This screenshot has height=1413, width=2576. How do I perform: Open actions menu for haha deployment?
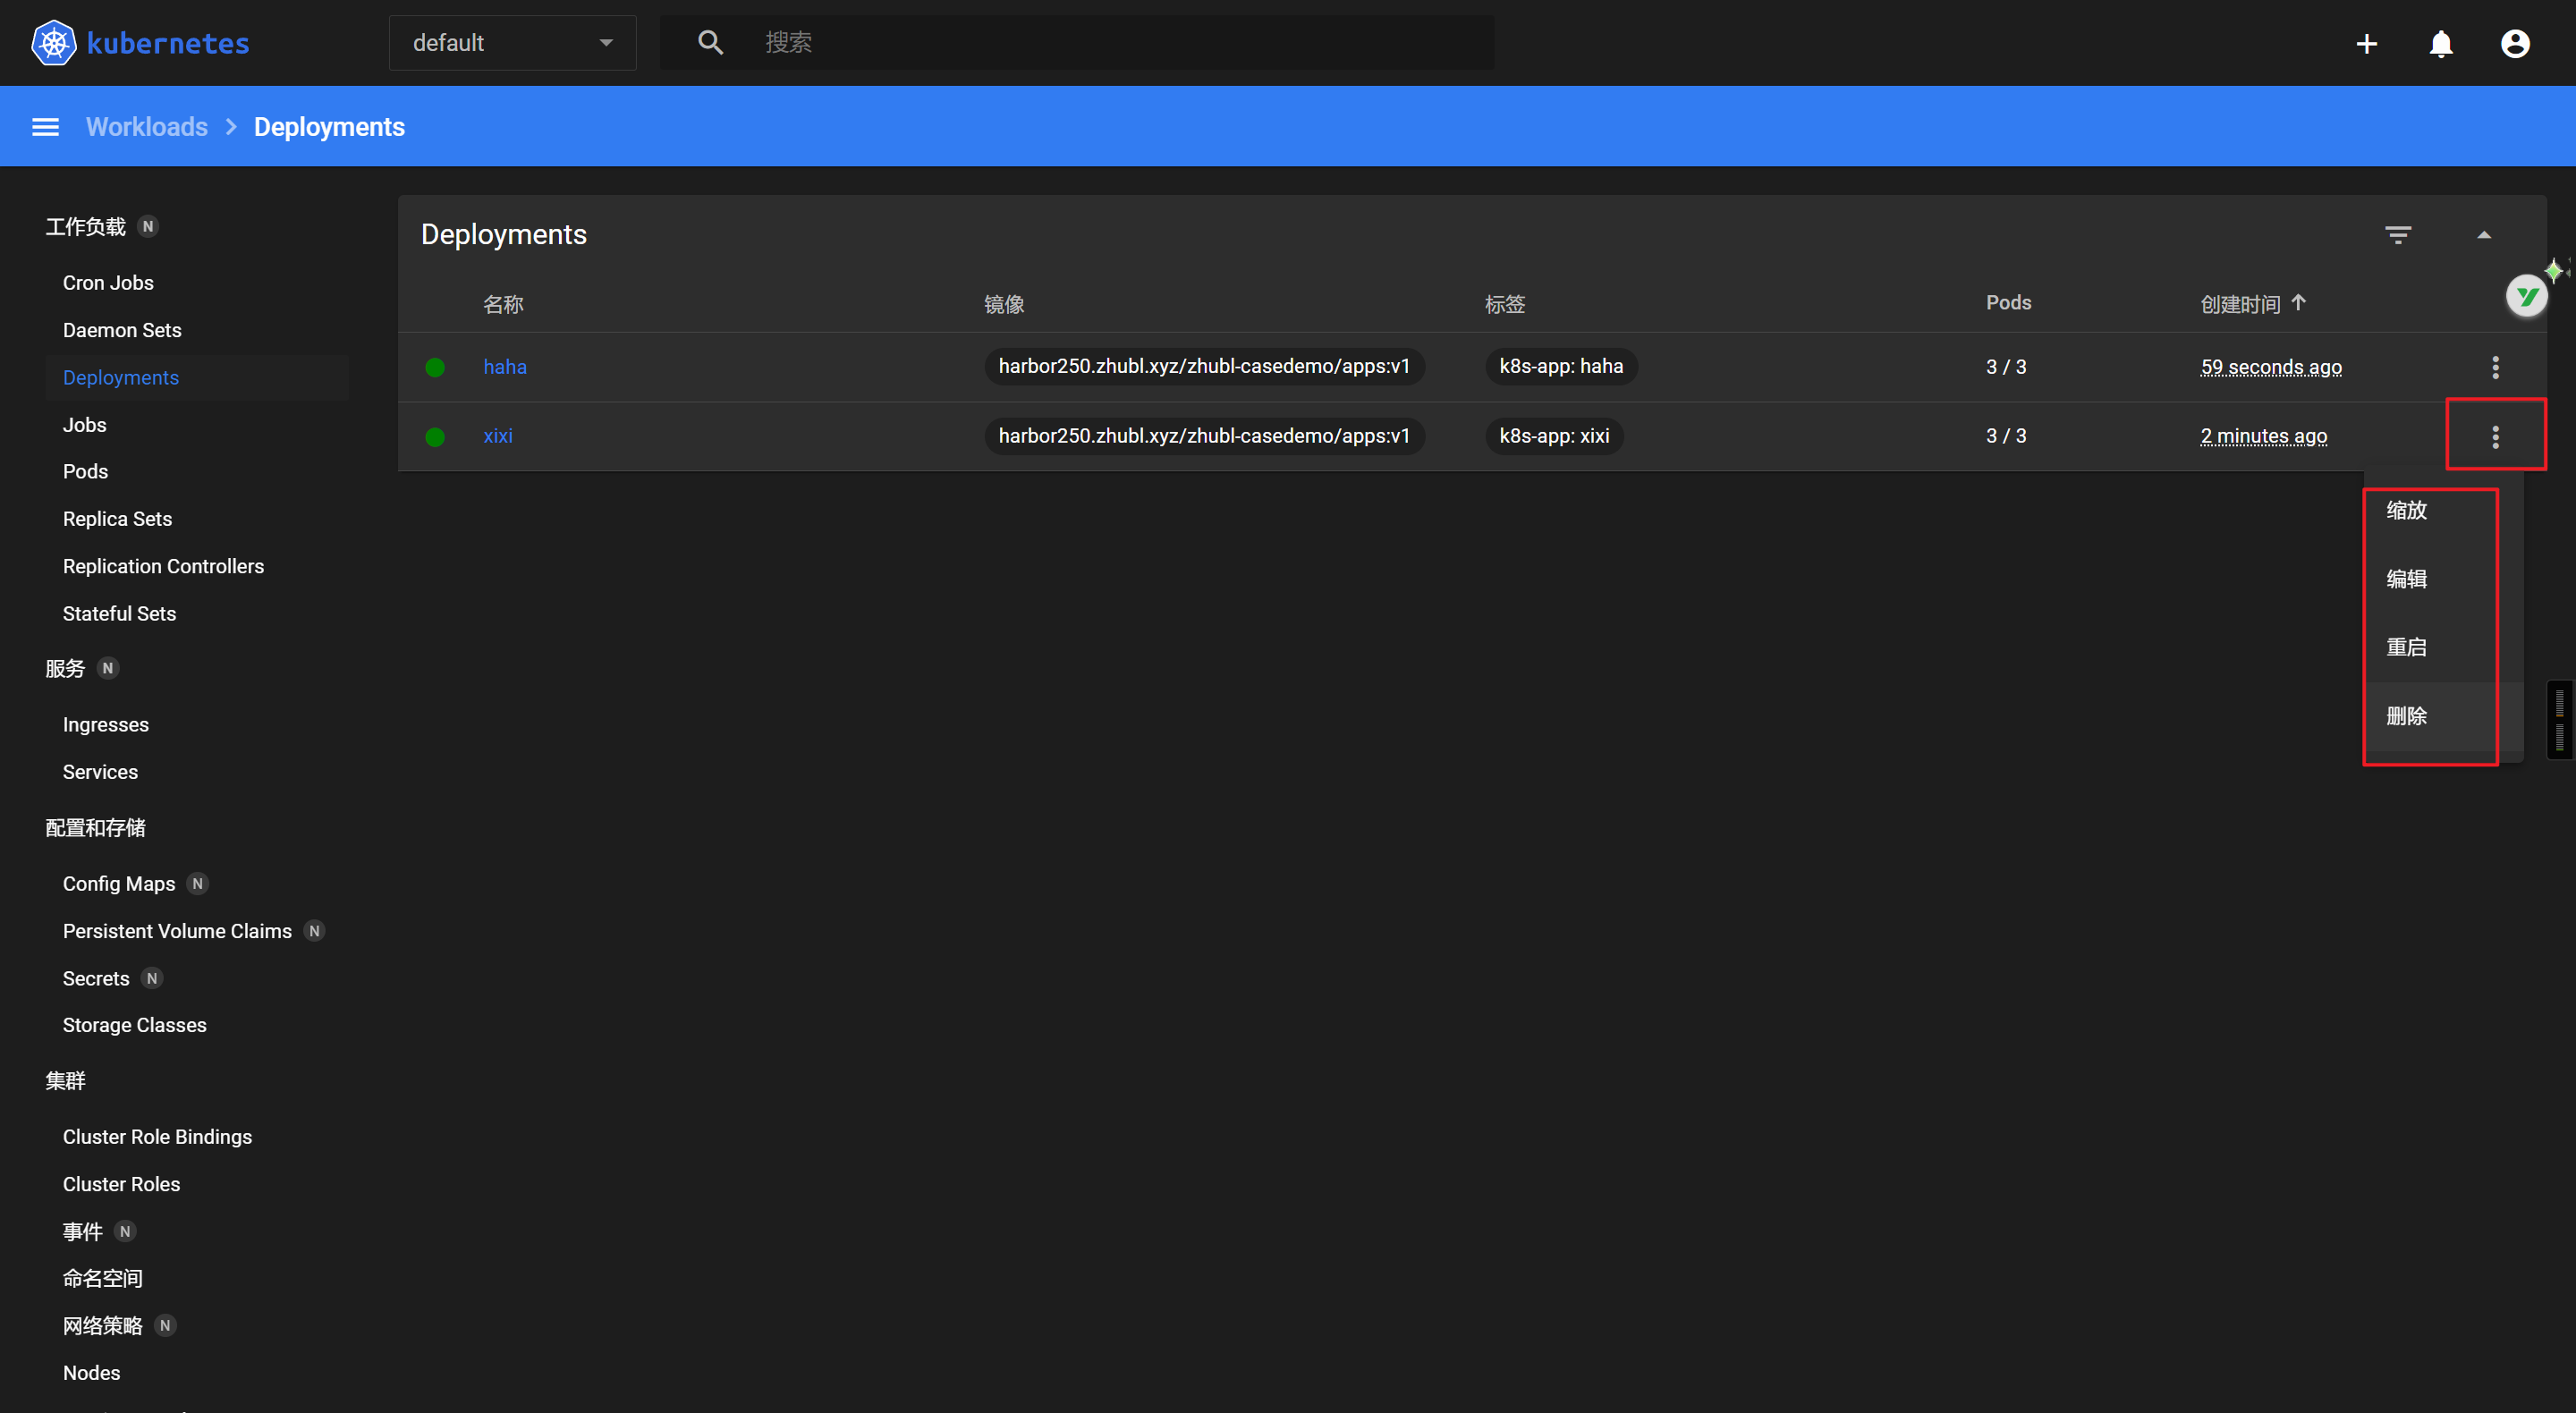click(2495, 367)
